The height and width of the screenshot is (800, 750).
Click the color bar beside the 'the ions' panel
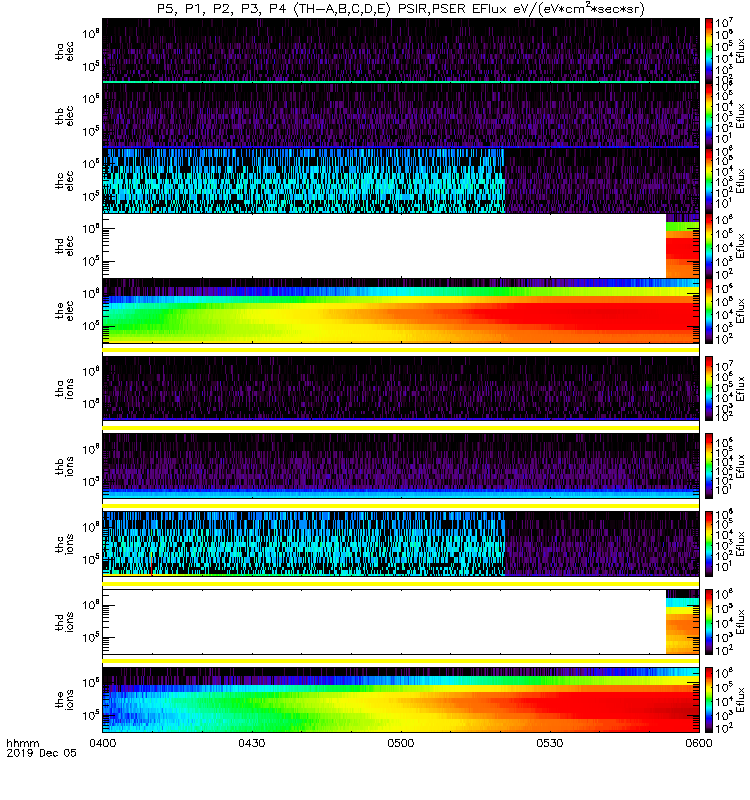pos(709,699)
